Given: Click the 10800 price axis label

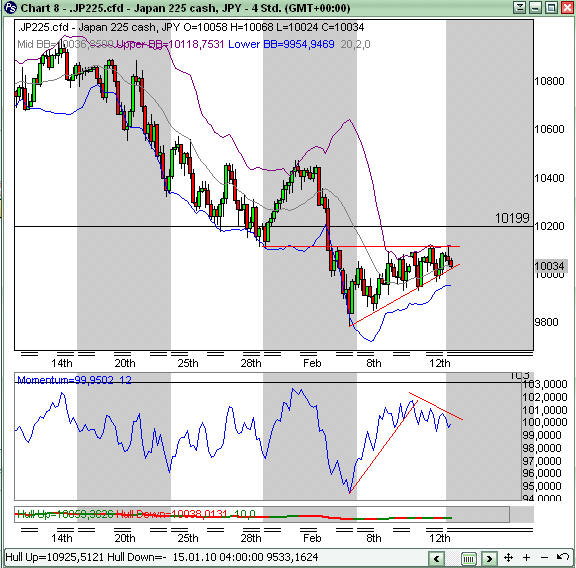Looking at the screenshot, I should pyautogui.click(x=549, y=81).
